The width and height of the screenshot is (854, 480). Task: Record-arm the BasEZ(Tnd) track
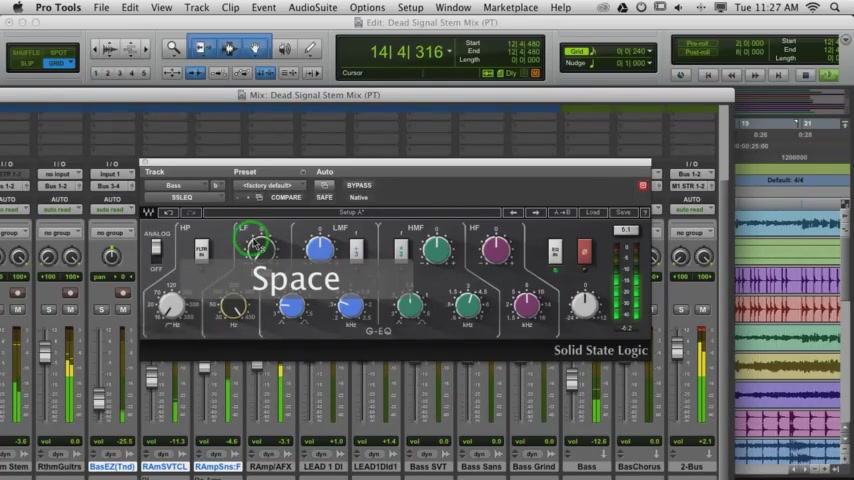pos(123,293)
